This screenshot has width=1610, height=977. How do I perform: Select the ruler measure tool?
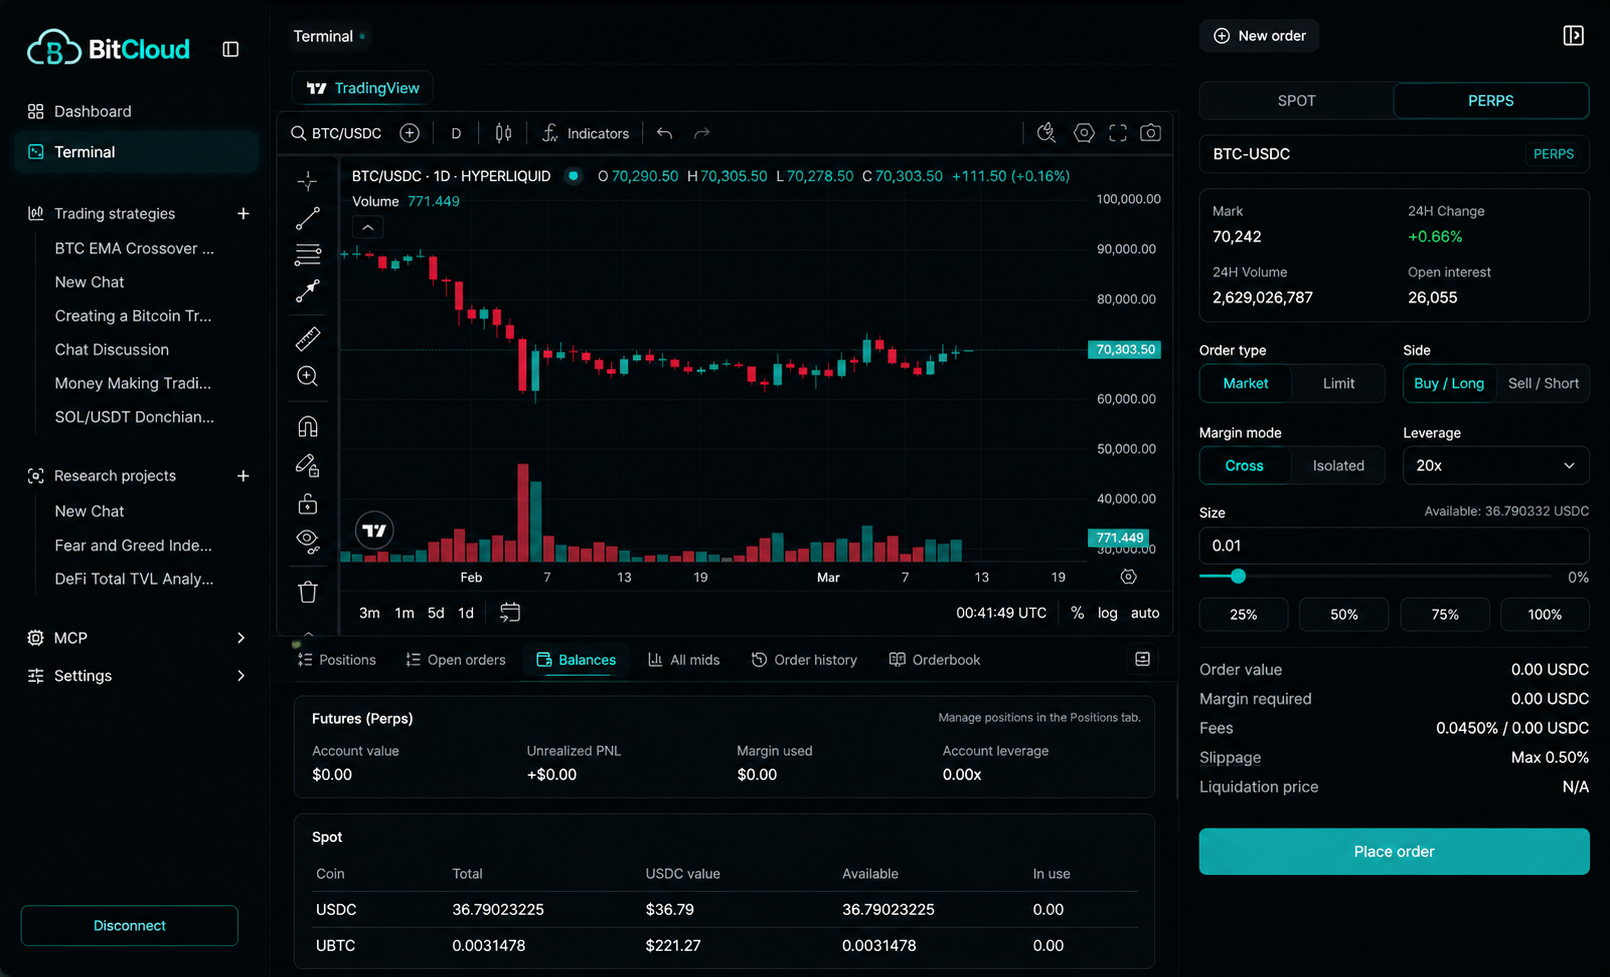click(x=308, y=339)
